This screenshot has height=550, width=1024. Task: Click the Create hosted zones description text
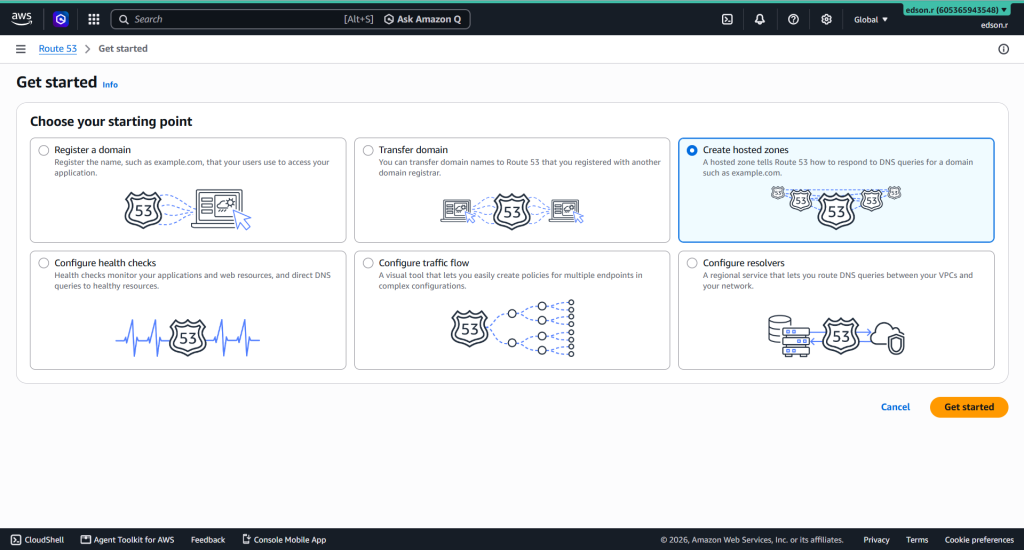838,167
